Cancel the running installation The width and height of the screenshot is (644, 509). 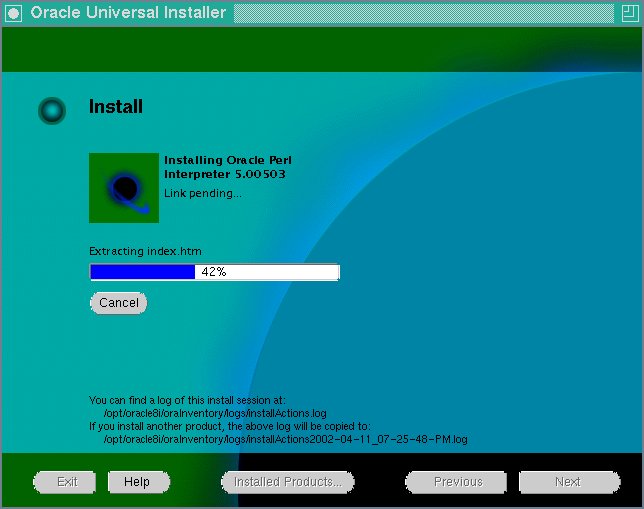pos(119,303)
